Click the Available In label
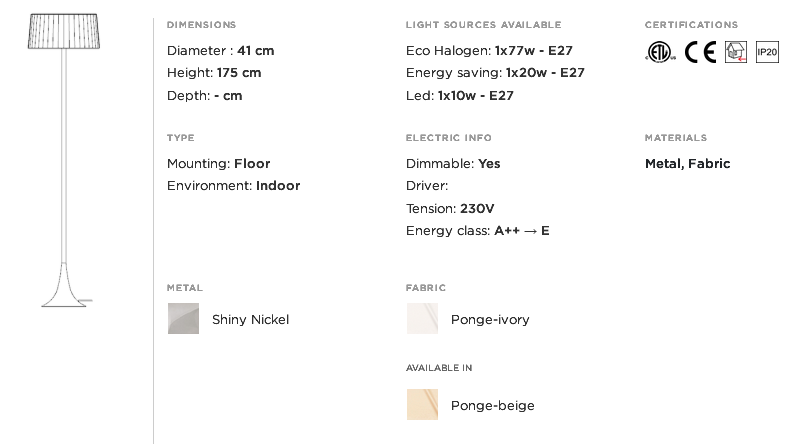 click(439, 368)
